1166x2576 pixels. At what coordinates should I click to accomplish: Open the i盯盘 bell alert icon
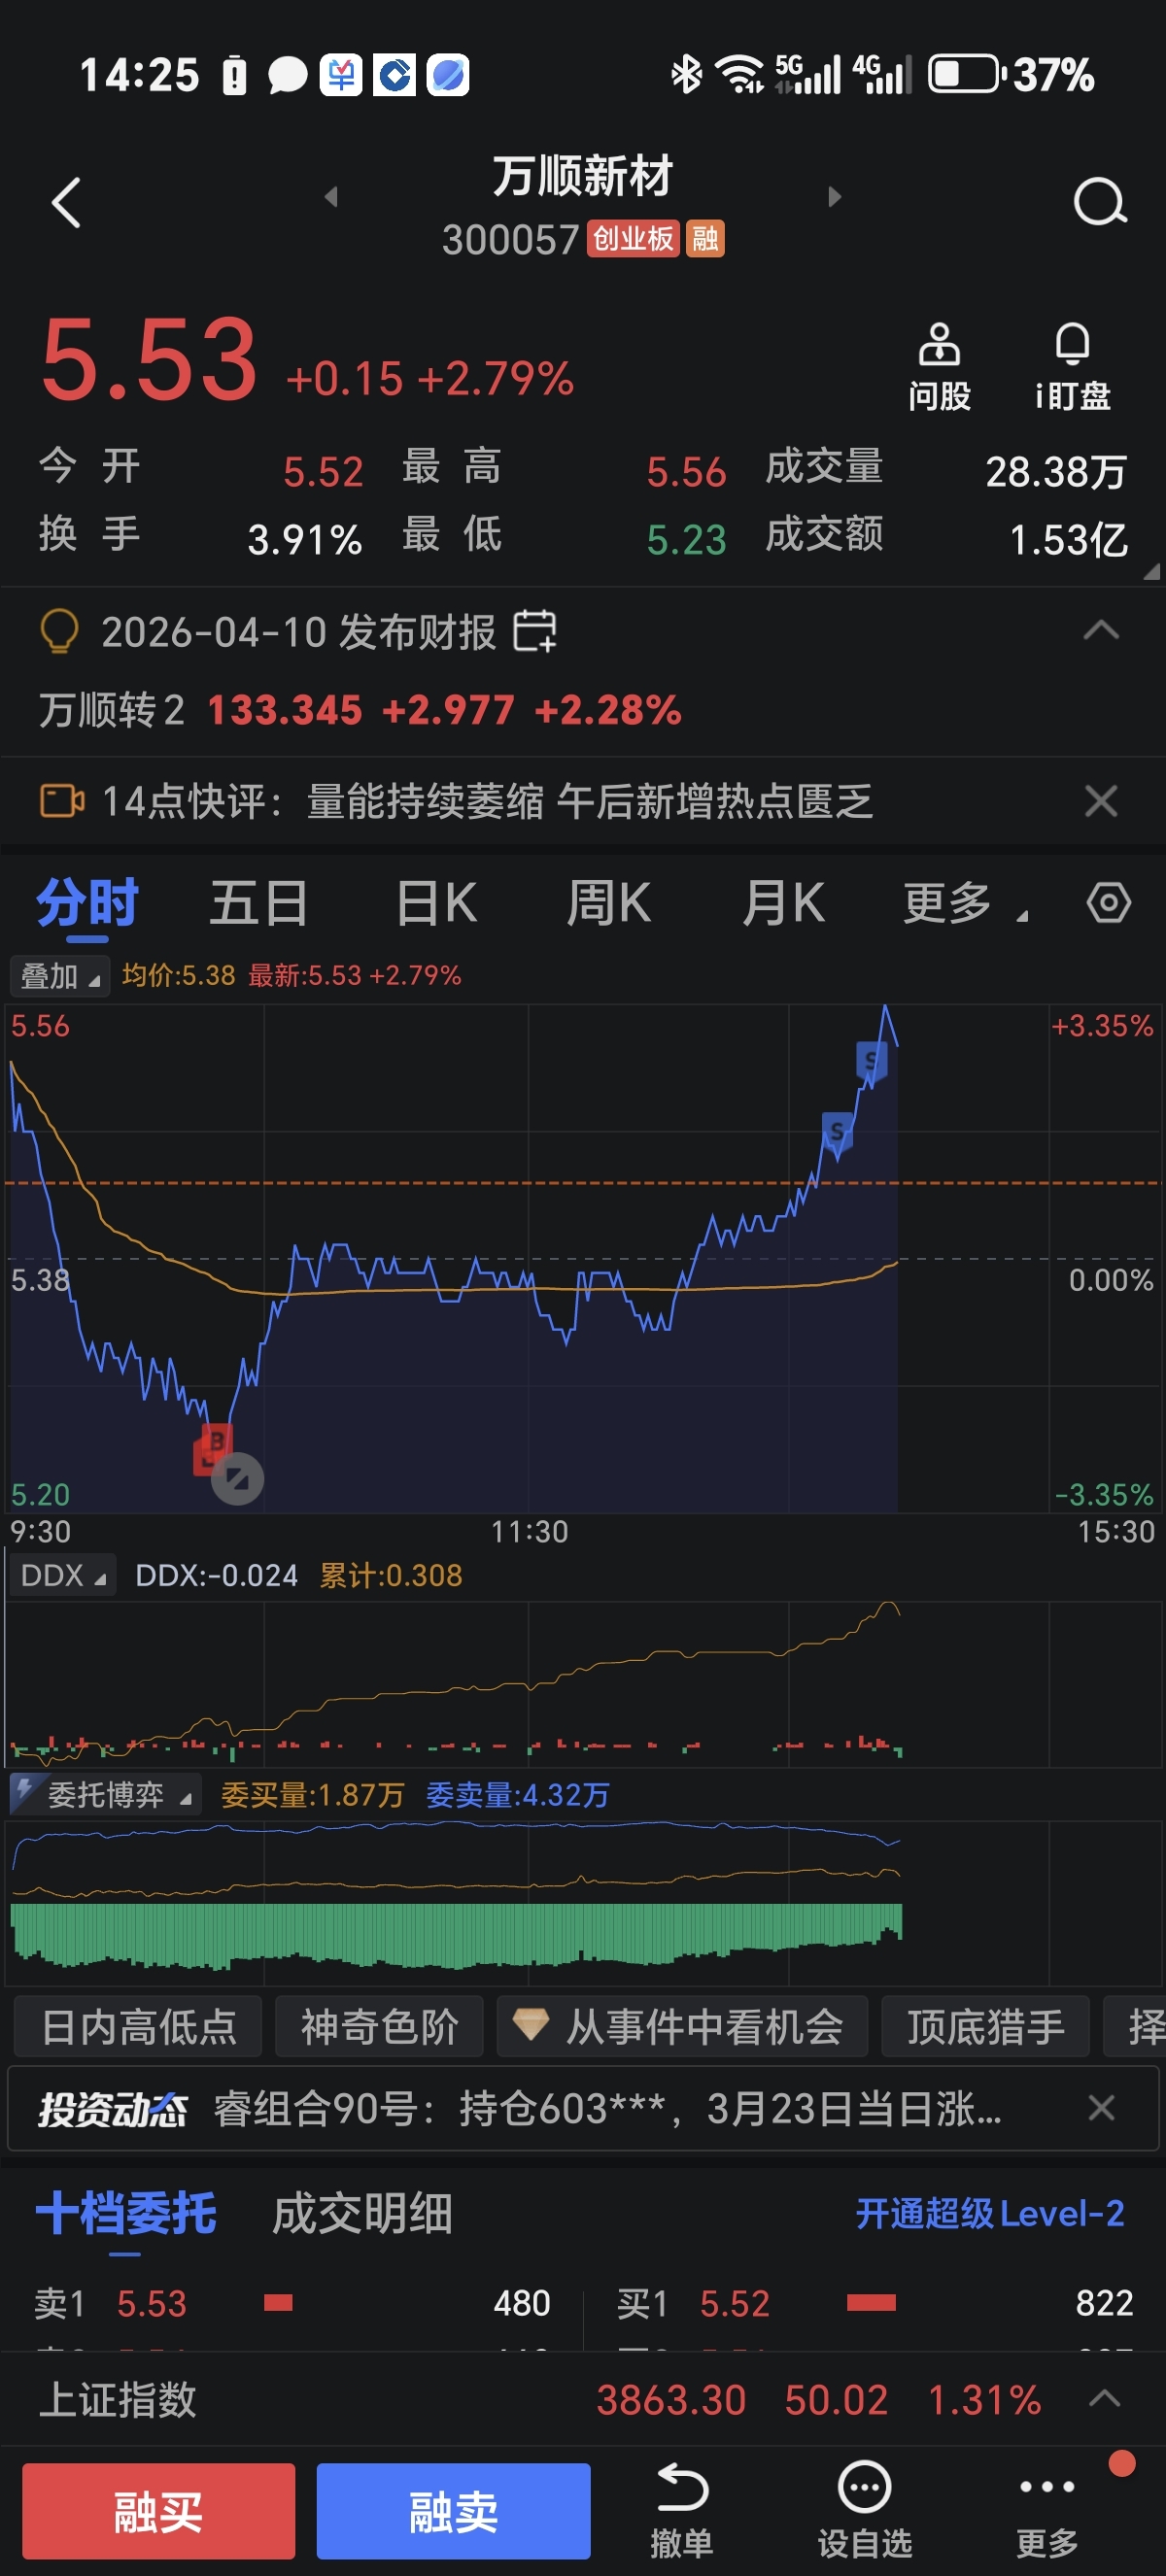[x=1072, y=367]
